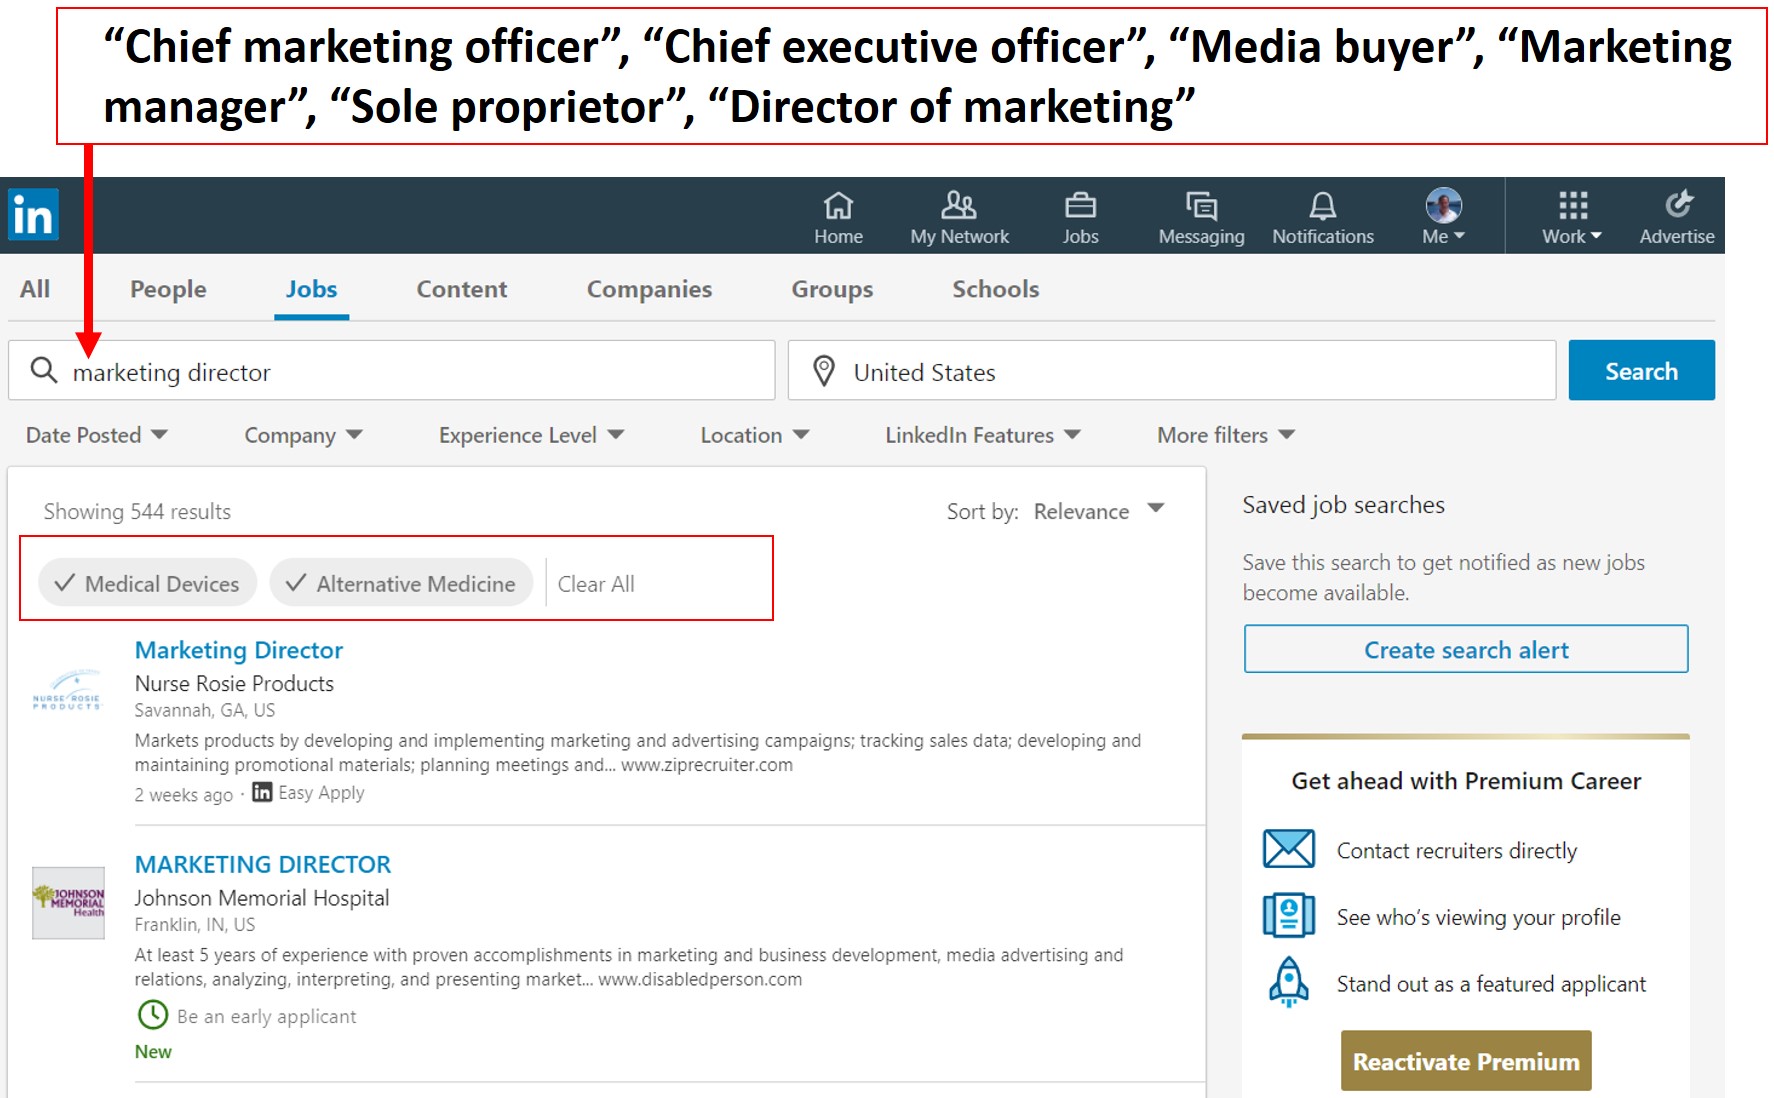Image resolution: width=1774 pixels, height=1098 pixels.
Task: Expand the LinkedIn Features filter
Action: coord(982,435)
